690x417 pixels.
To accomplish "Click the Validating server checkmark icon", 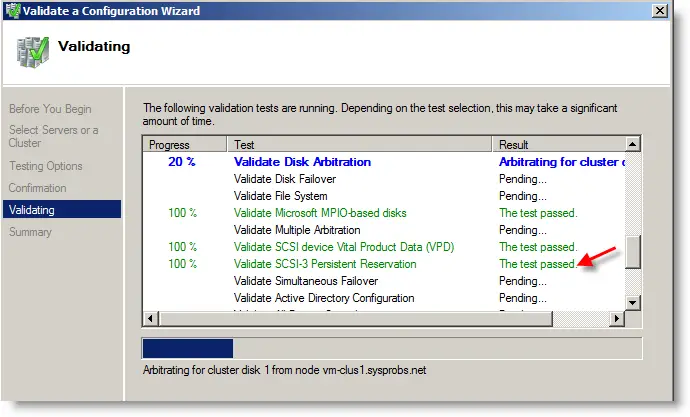I will pos(33,52).
